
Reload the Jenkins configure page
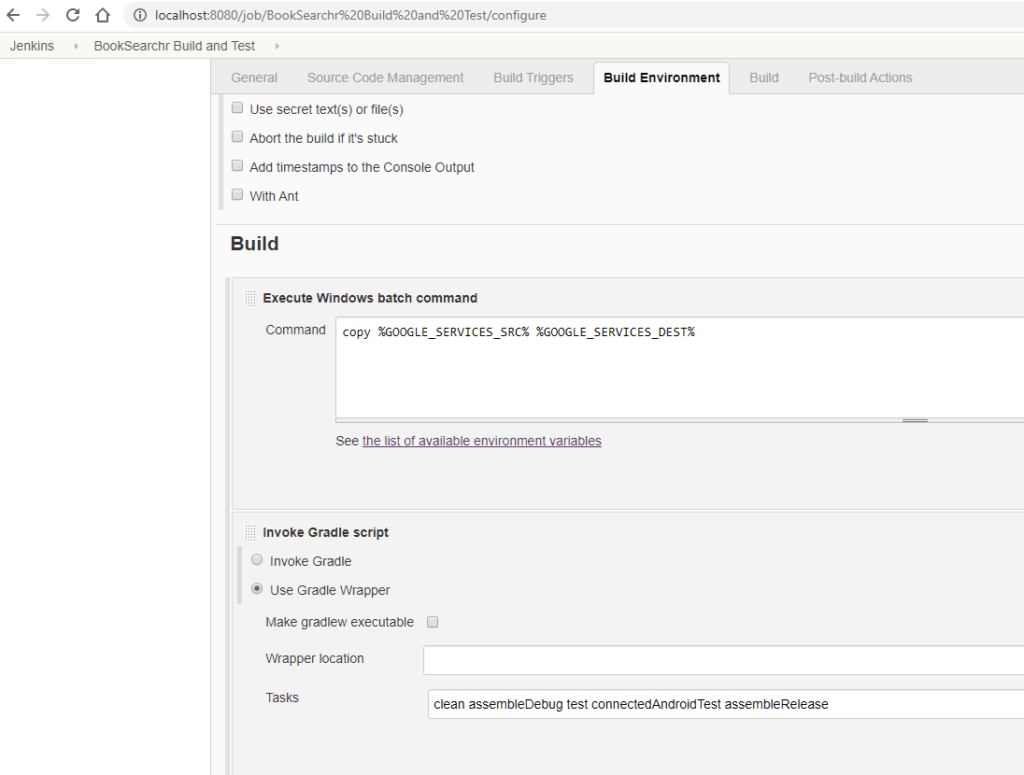pyautogui.click(x=73, y=15)
